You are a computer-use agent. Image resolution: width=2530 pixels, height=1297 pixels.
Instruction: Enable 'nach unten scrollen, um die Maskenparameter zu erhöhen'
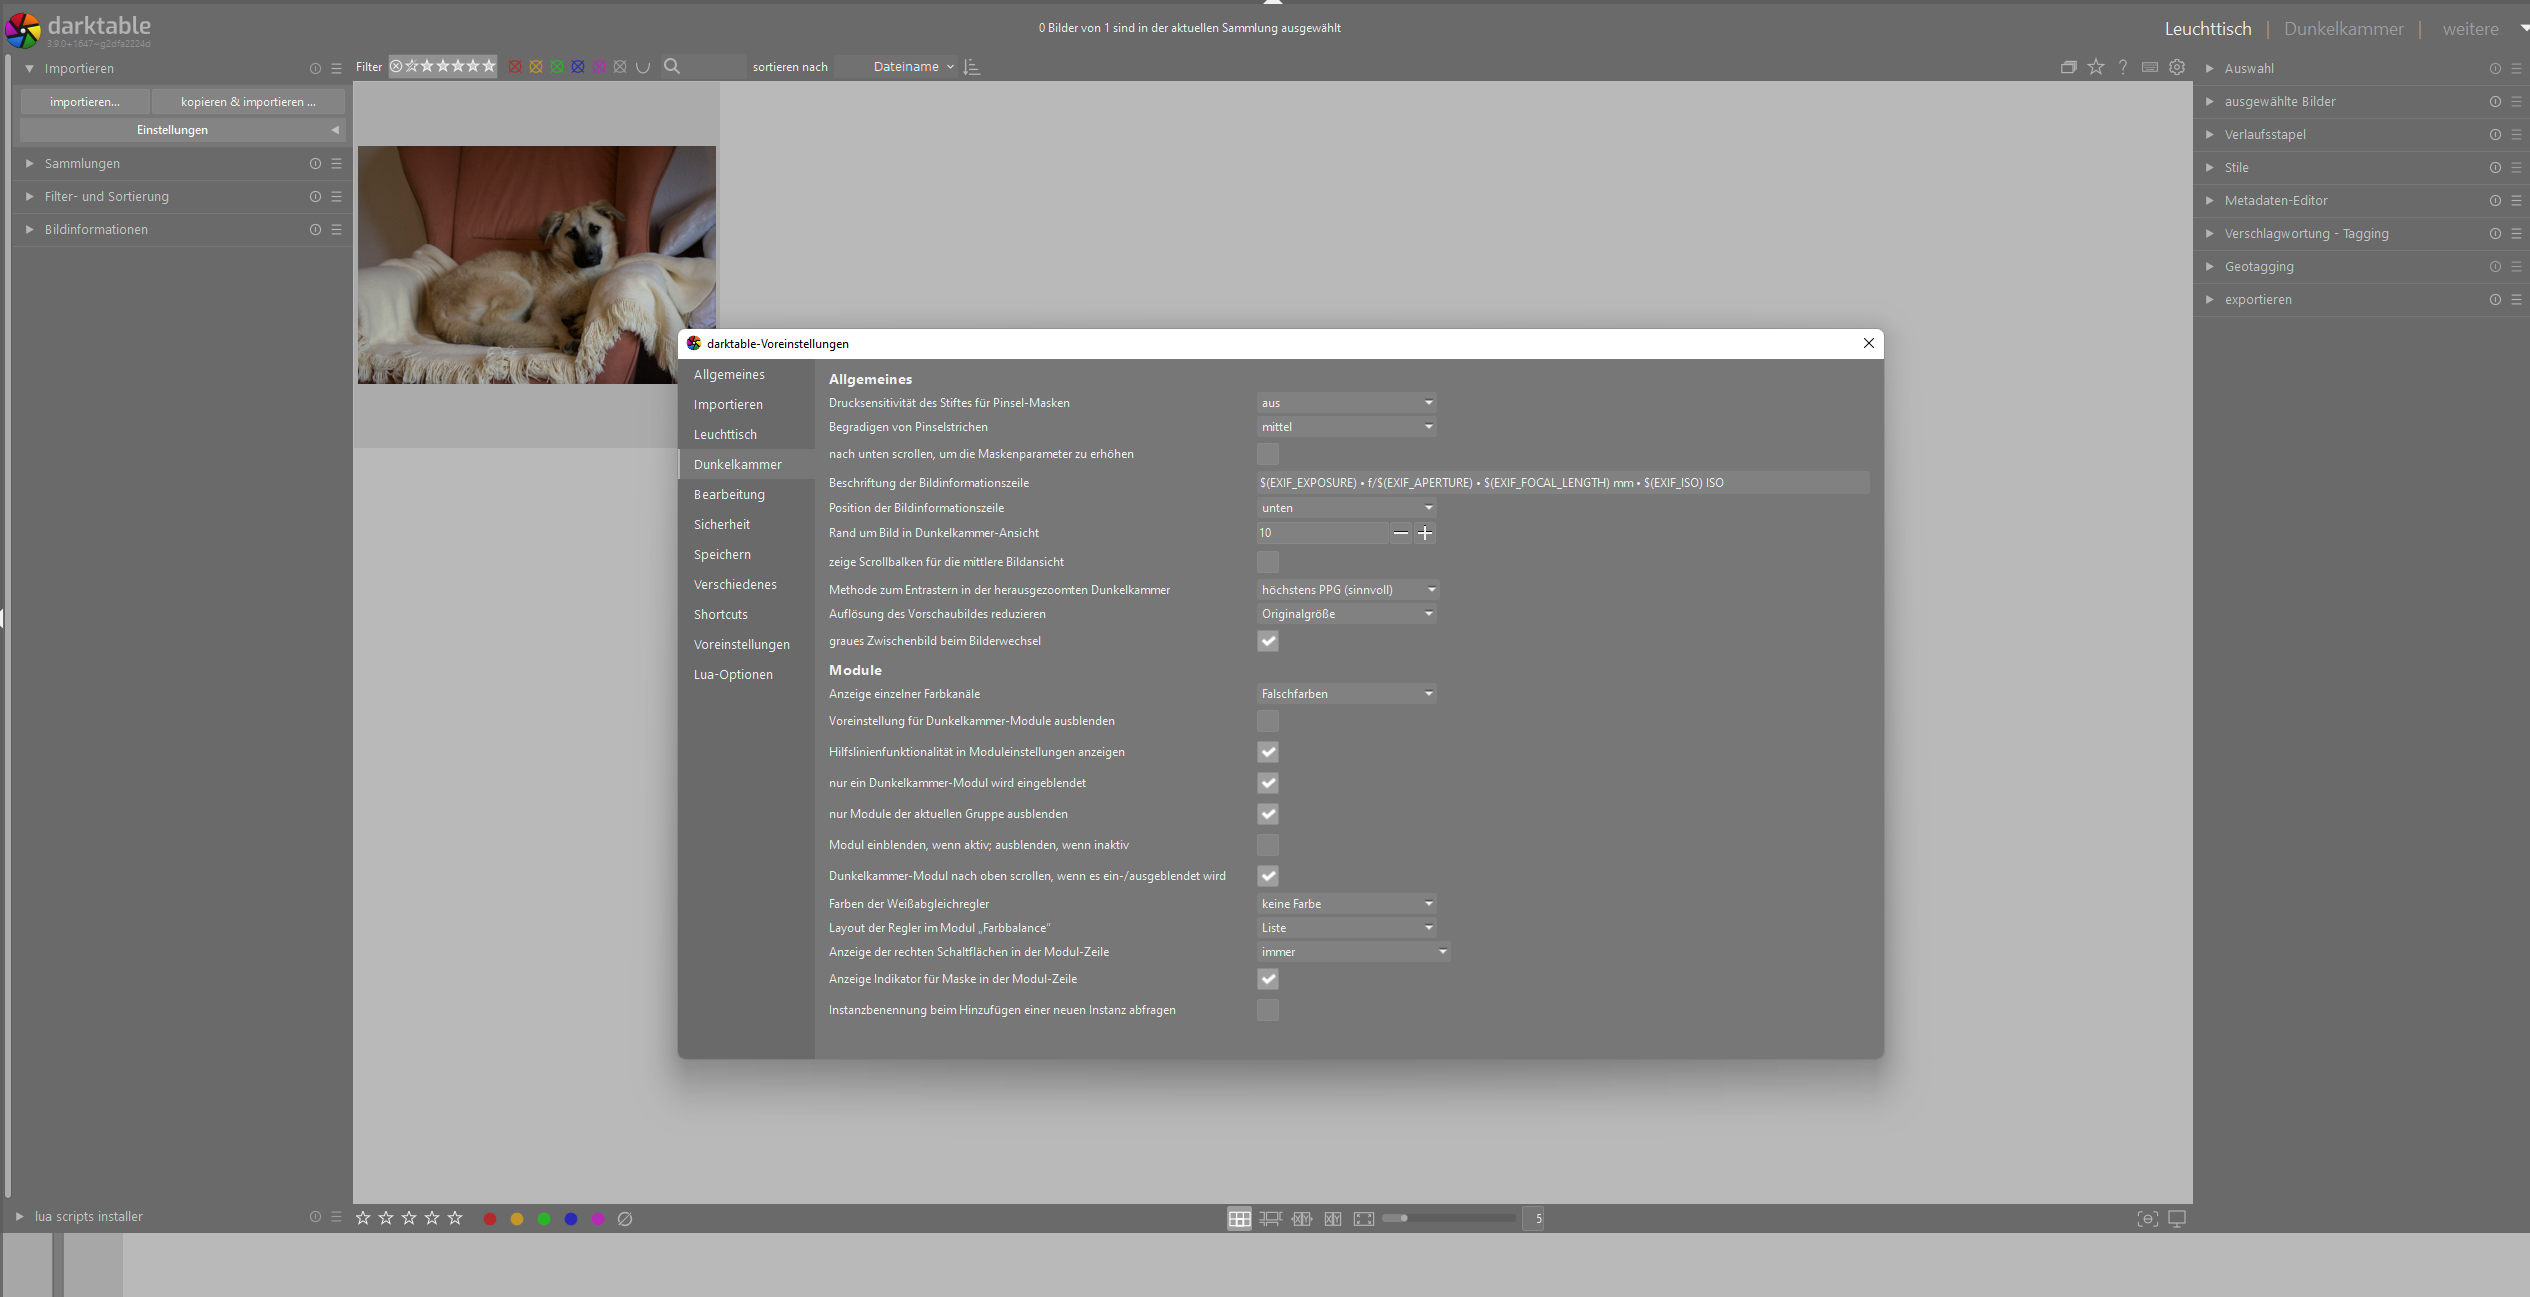tap(1267, 454)
